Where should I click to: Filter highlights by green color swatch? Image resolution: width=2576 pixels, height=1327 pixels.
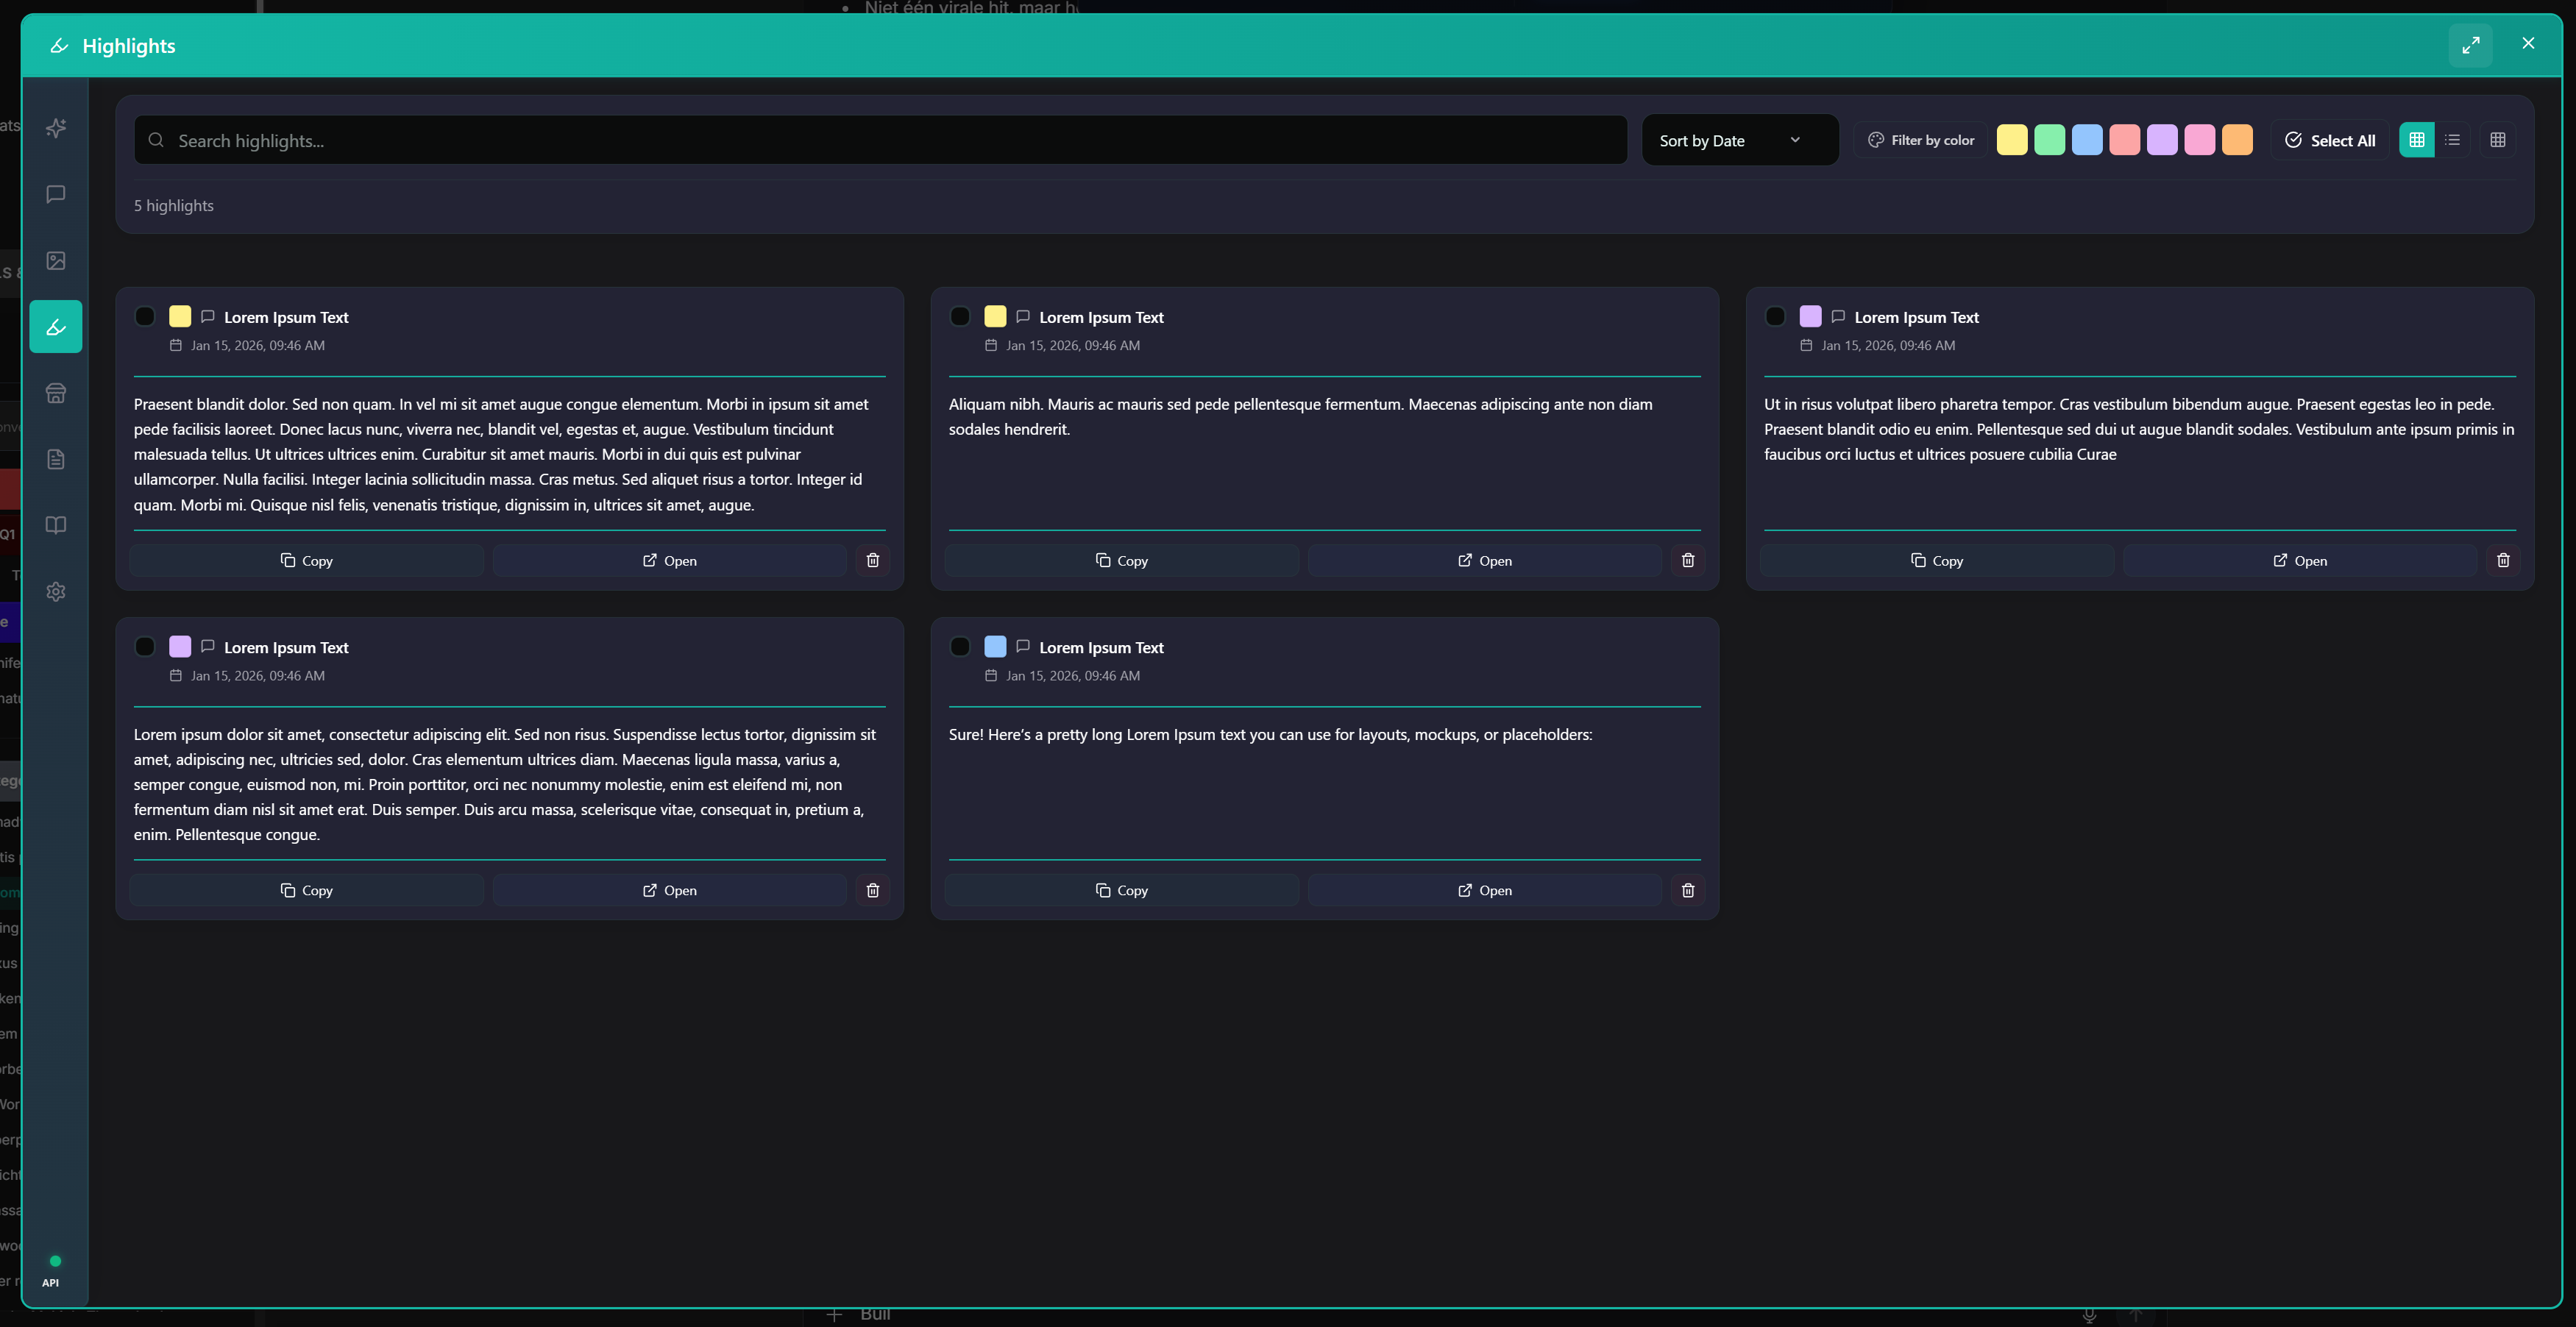[x=2049, y=140]
